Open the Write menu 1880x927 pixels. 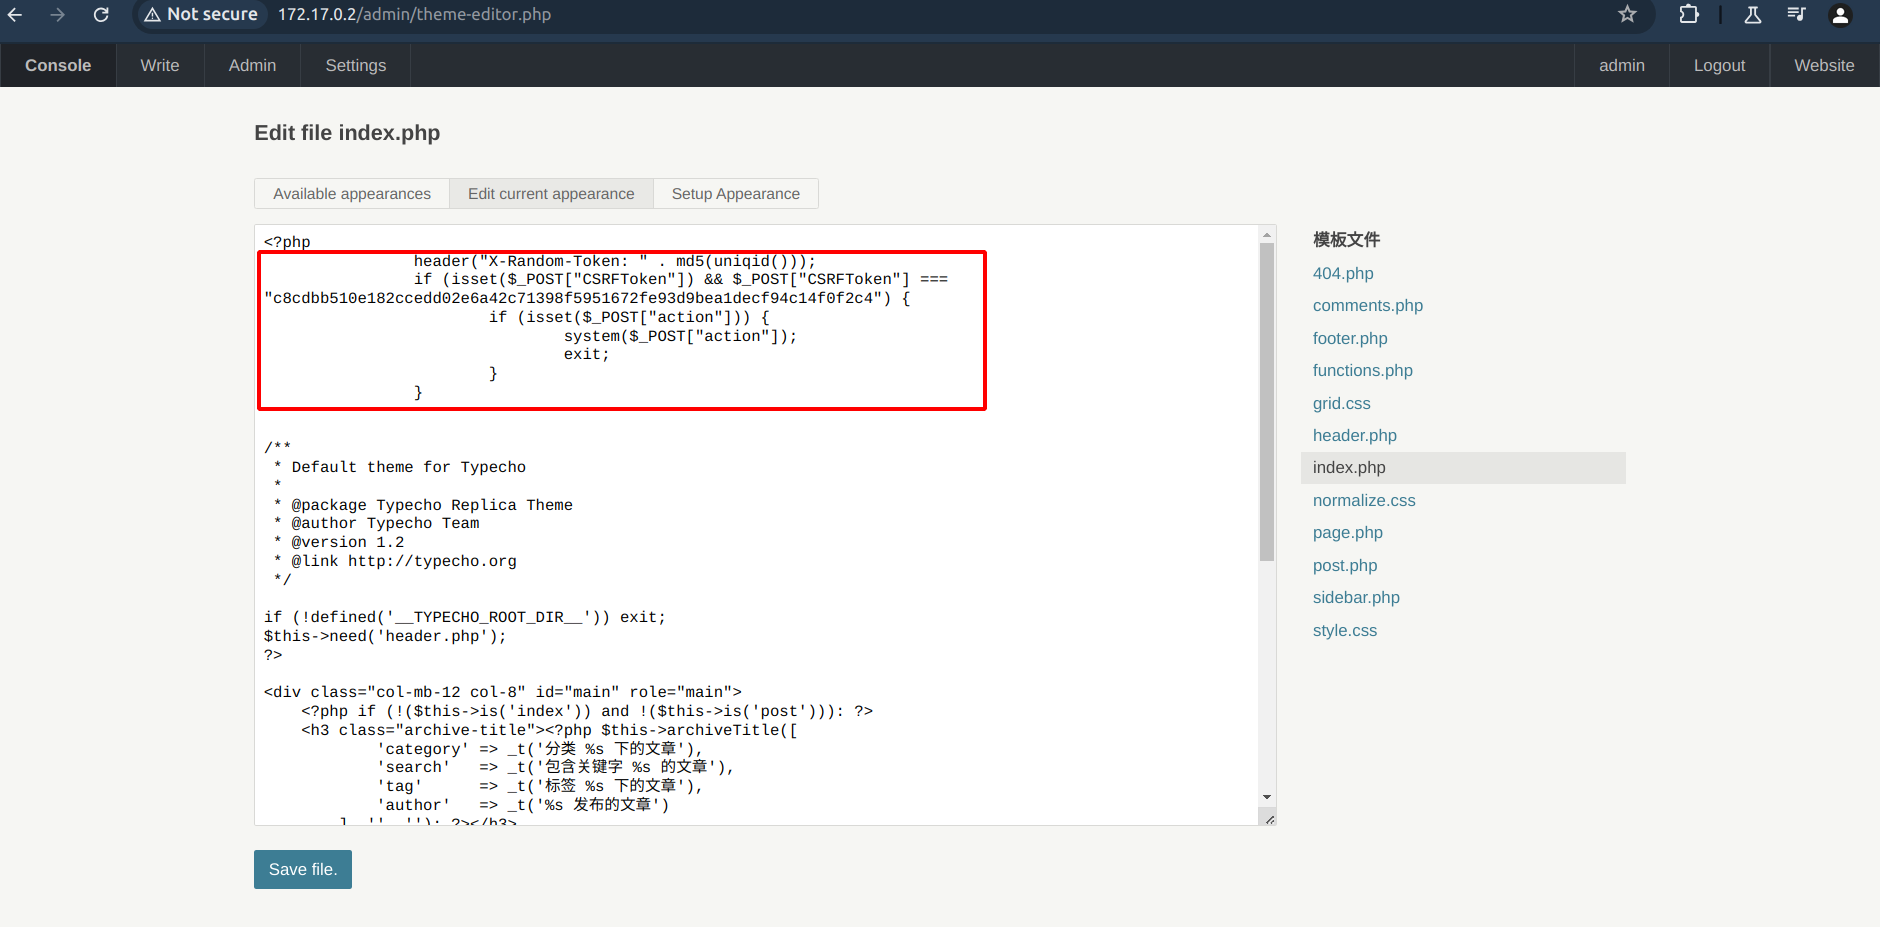(x=160, y=65)
